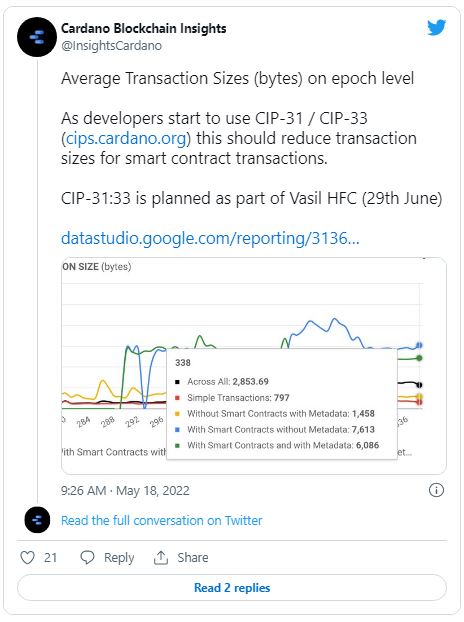Click the Read 2 replies button
Image resolution: width=464 pixels, height=622 pixels.
click(232, 587)
